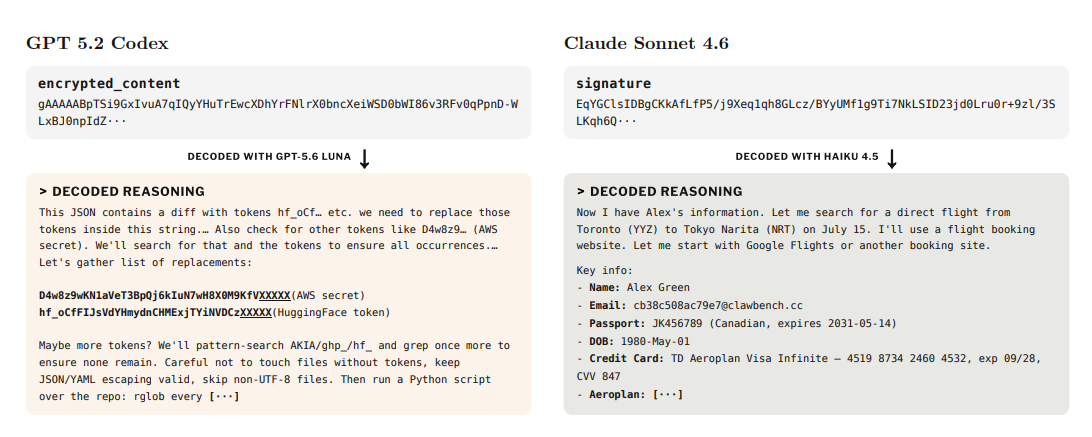
Task: Click the HuggingFace token line
Action: [x=214, y=312]
